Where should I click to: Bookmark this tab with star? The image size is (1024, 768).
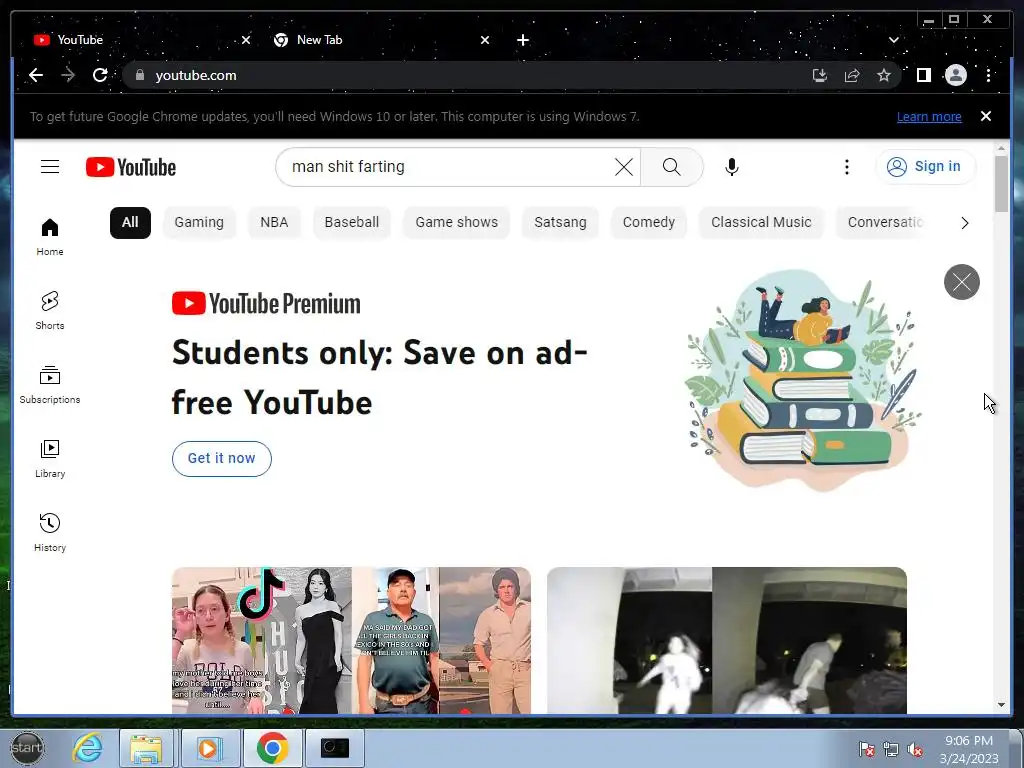884,75
